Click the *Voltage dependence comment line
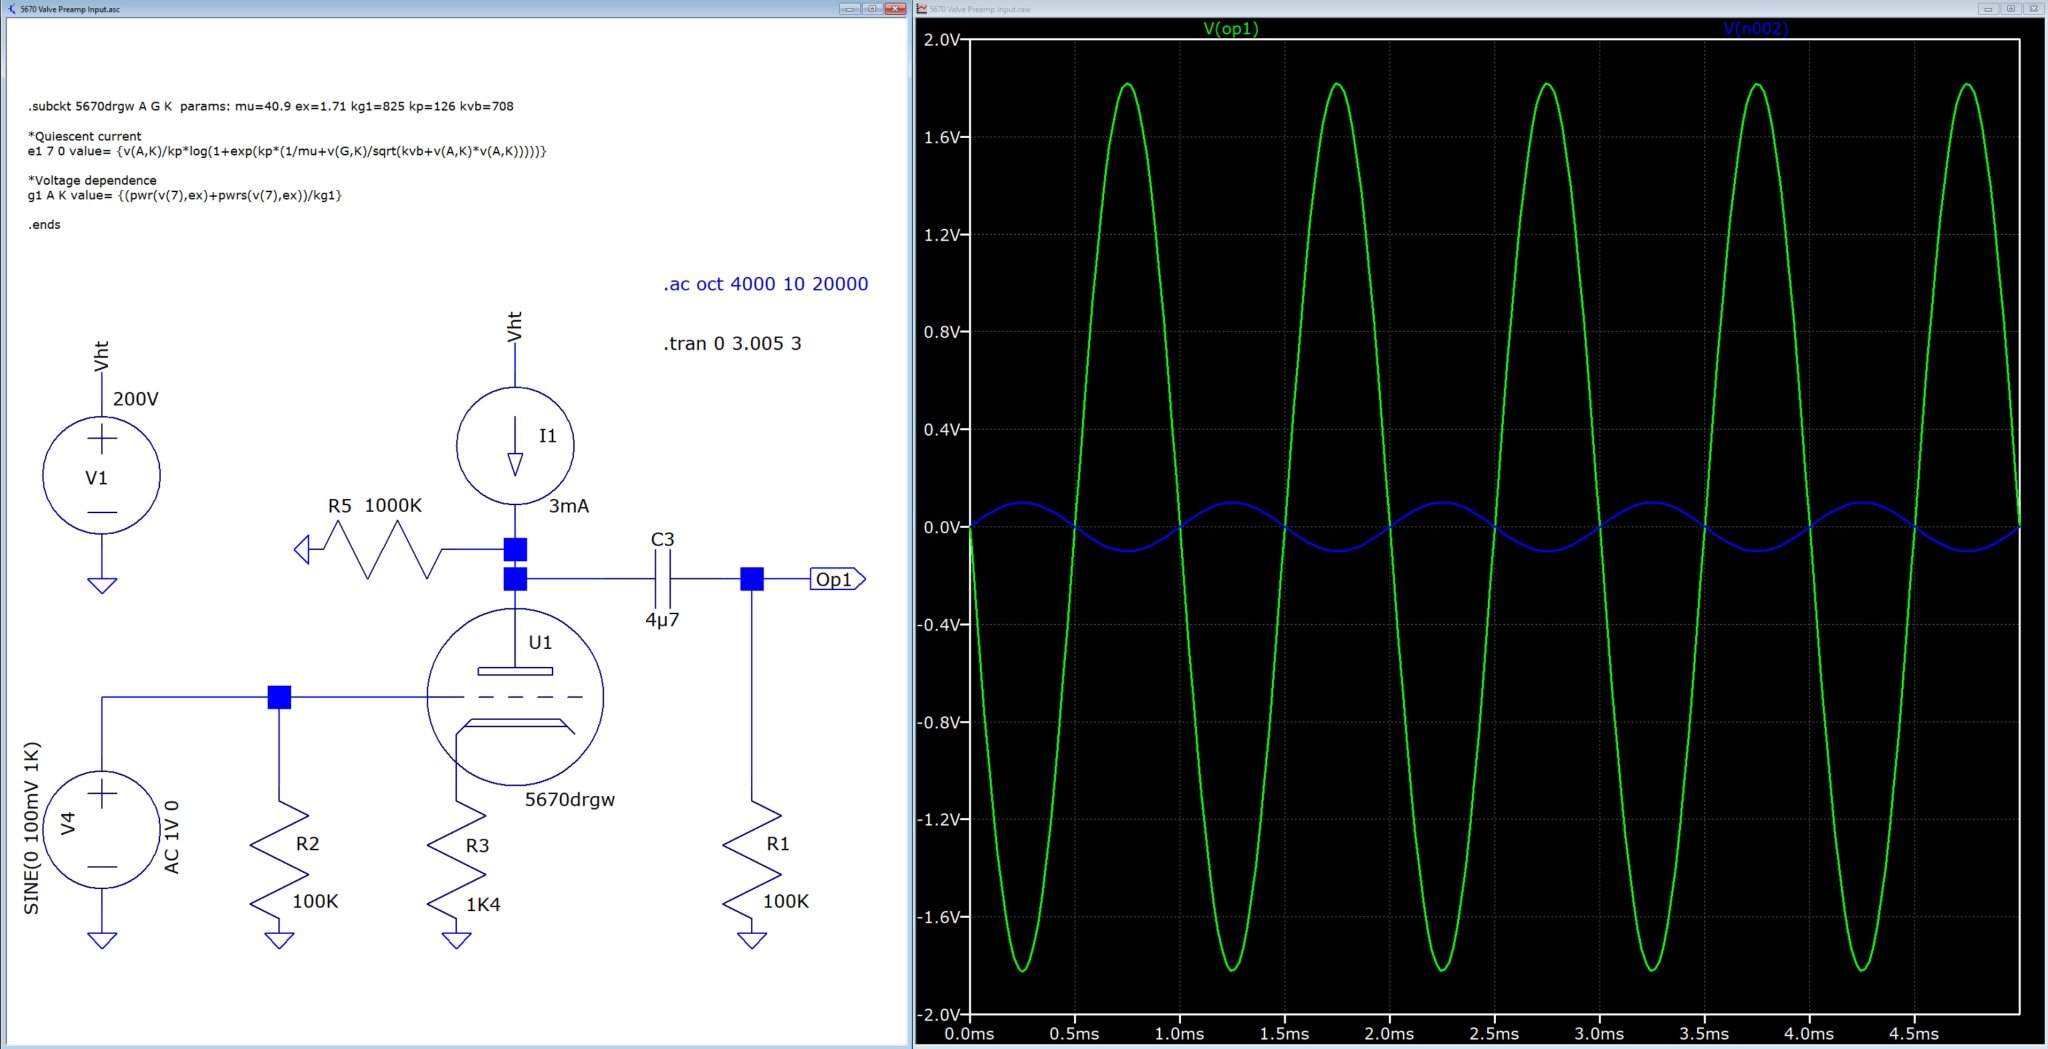This screenshot has width=2048, height=1049. [x=92, y=181]
